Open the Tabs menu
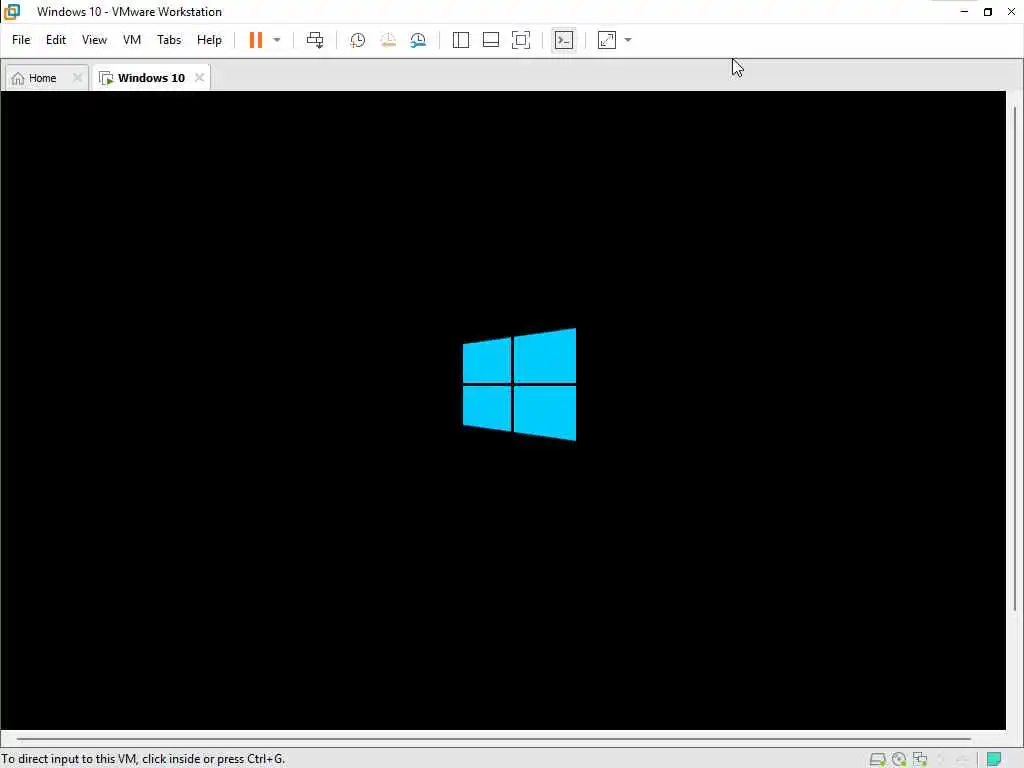Image resolution: width=1024 pixels, height=768 pixels. tap(169, 40)
